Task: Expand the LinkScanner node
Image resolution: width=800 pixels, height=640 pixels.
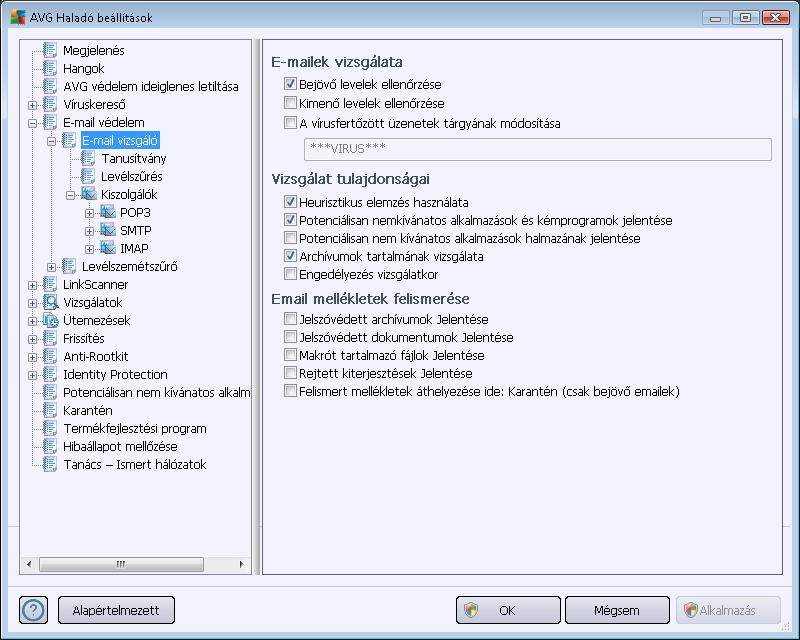Action: pyautogui.click(x=33, y=285)
